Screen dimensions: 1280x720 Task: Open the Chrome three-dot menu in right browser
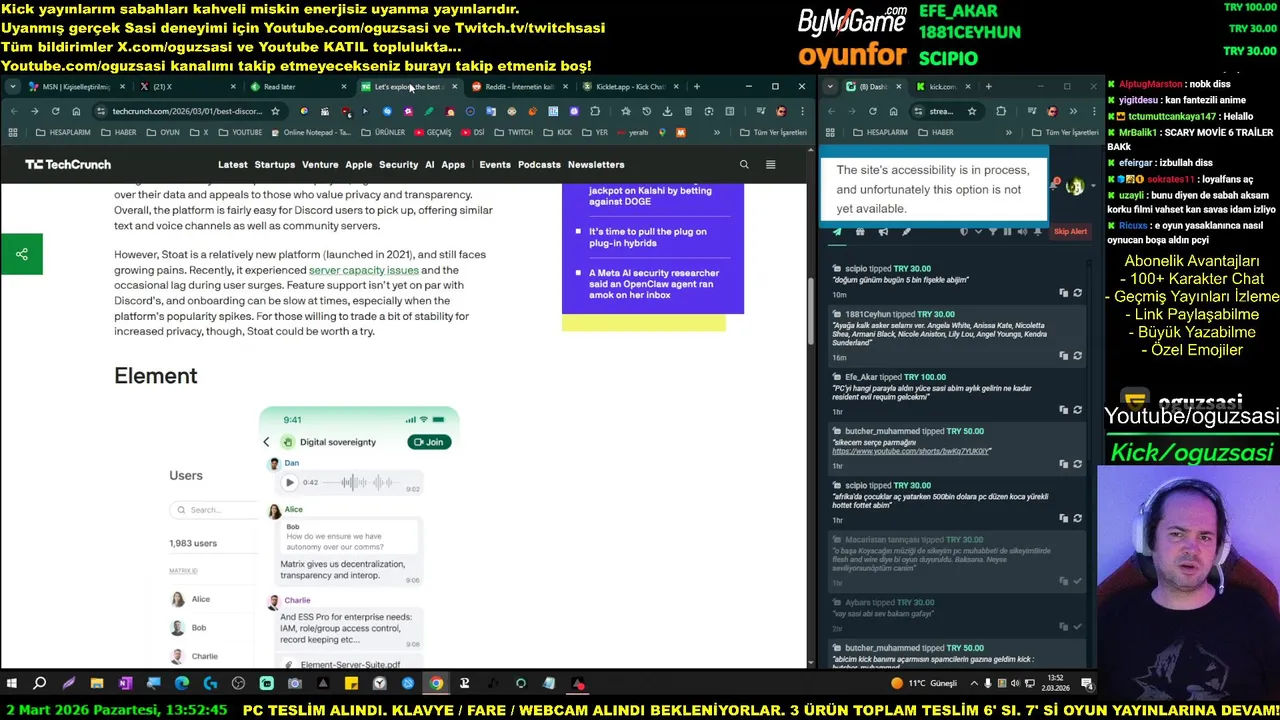[x=1093, y=111]
